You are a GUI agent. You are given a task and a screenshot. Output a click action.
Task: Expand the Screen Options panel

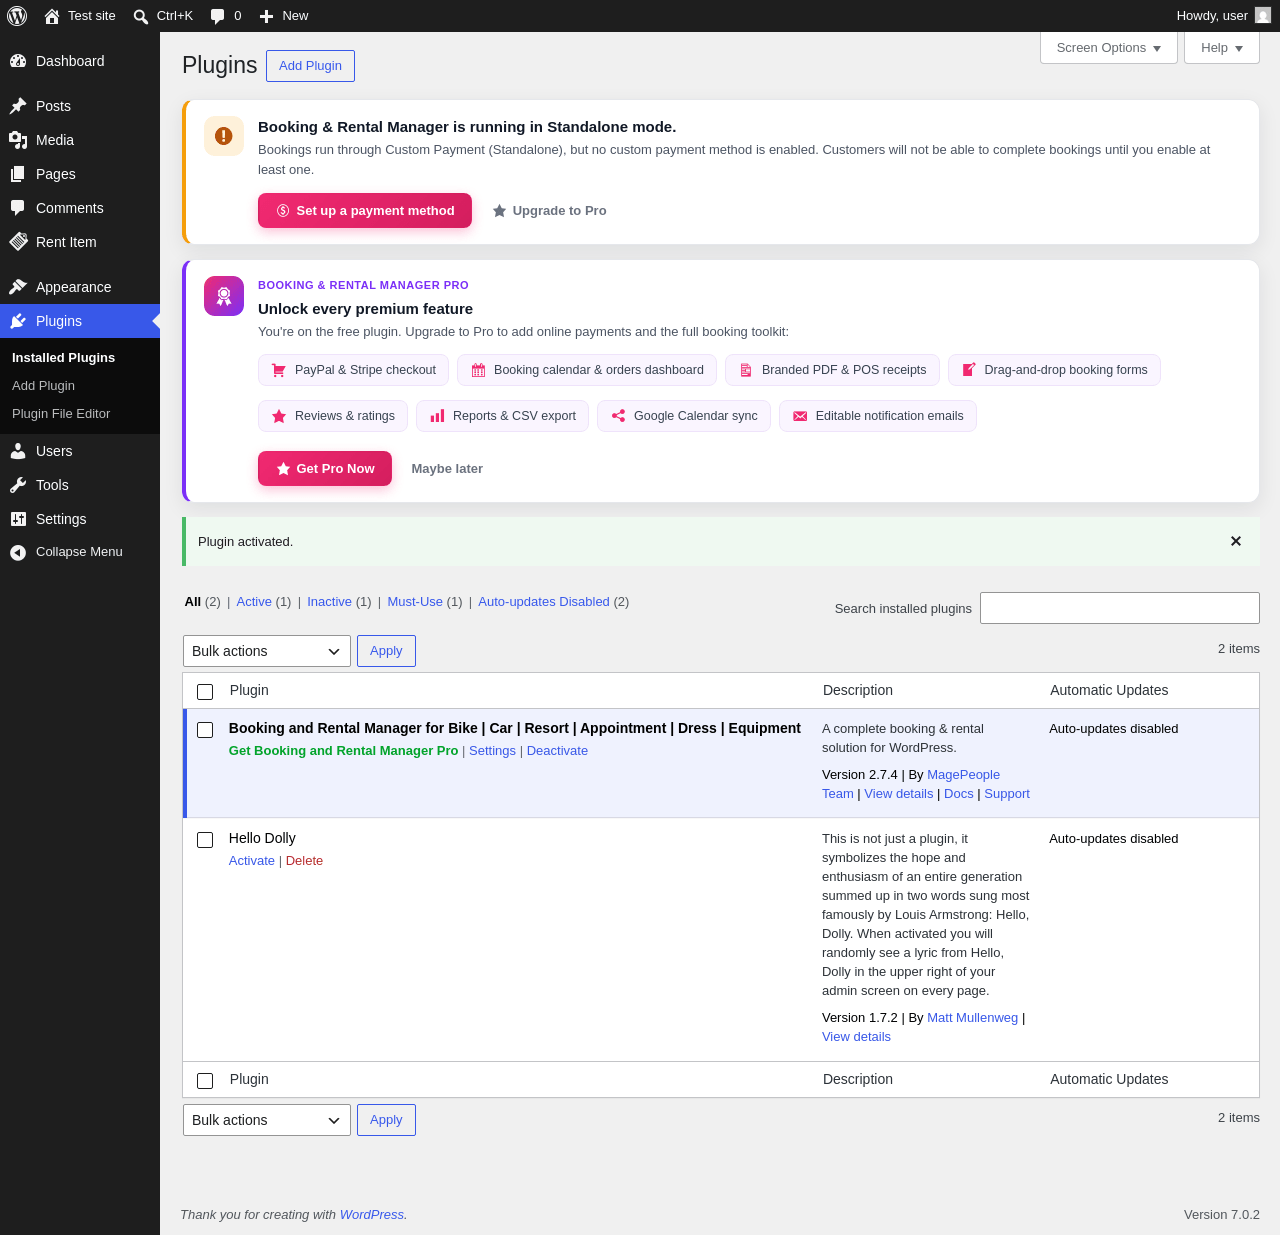pos(1109,48)
